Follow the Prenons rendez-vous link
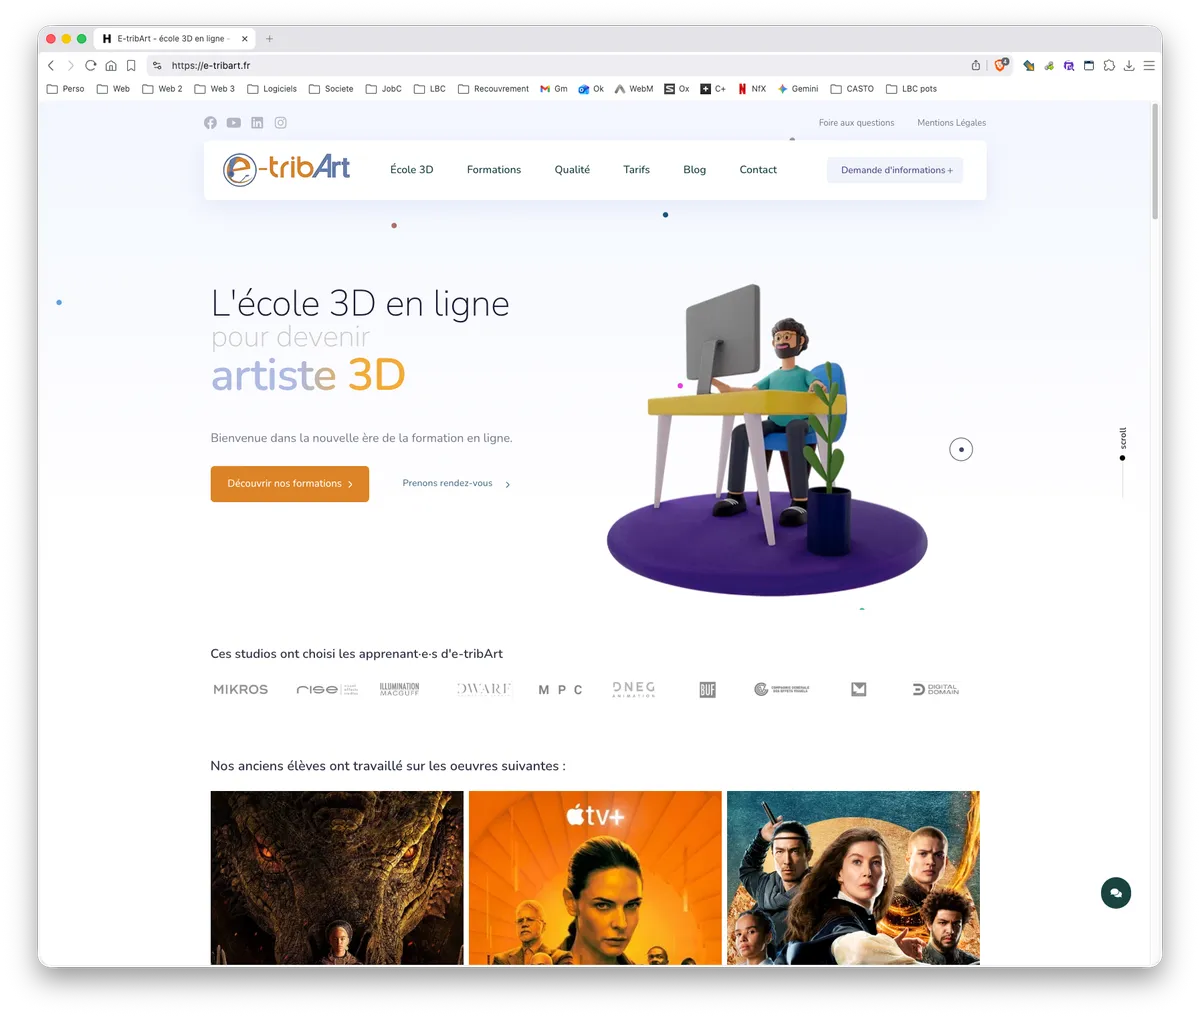 (x=456, y=484)
